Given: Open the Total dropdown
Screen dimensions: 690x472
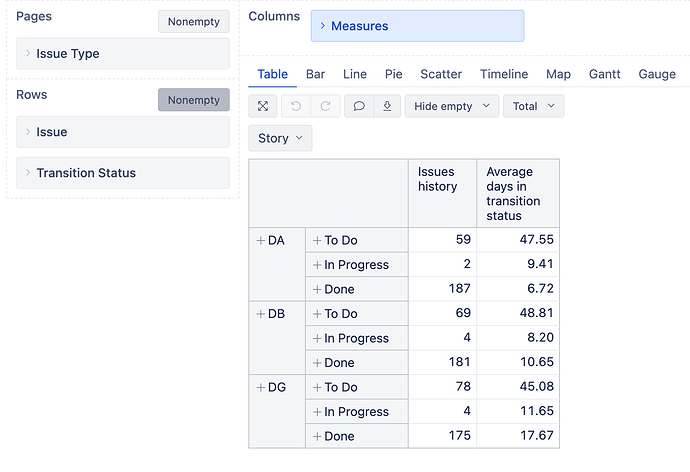Looking at the screenshot, I should [533, 106].
